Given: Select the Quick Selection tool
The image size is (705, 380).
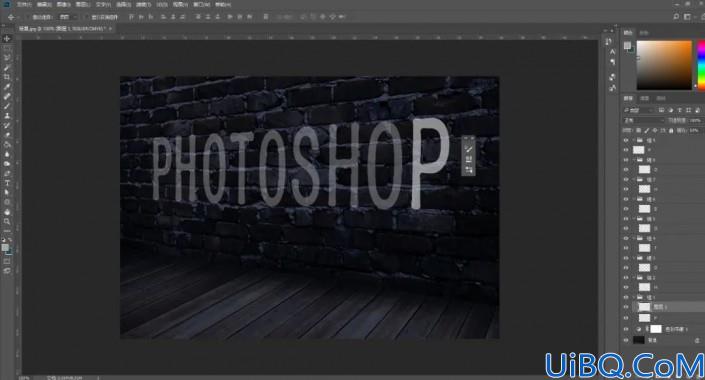Looking at the screenshot, I should click(x=7, y=67).
